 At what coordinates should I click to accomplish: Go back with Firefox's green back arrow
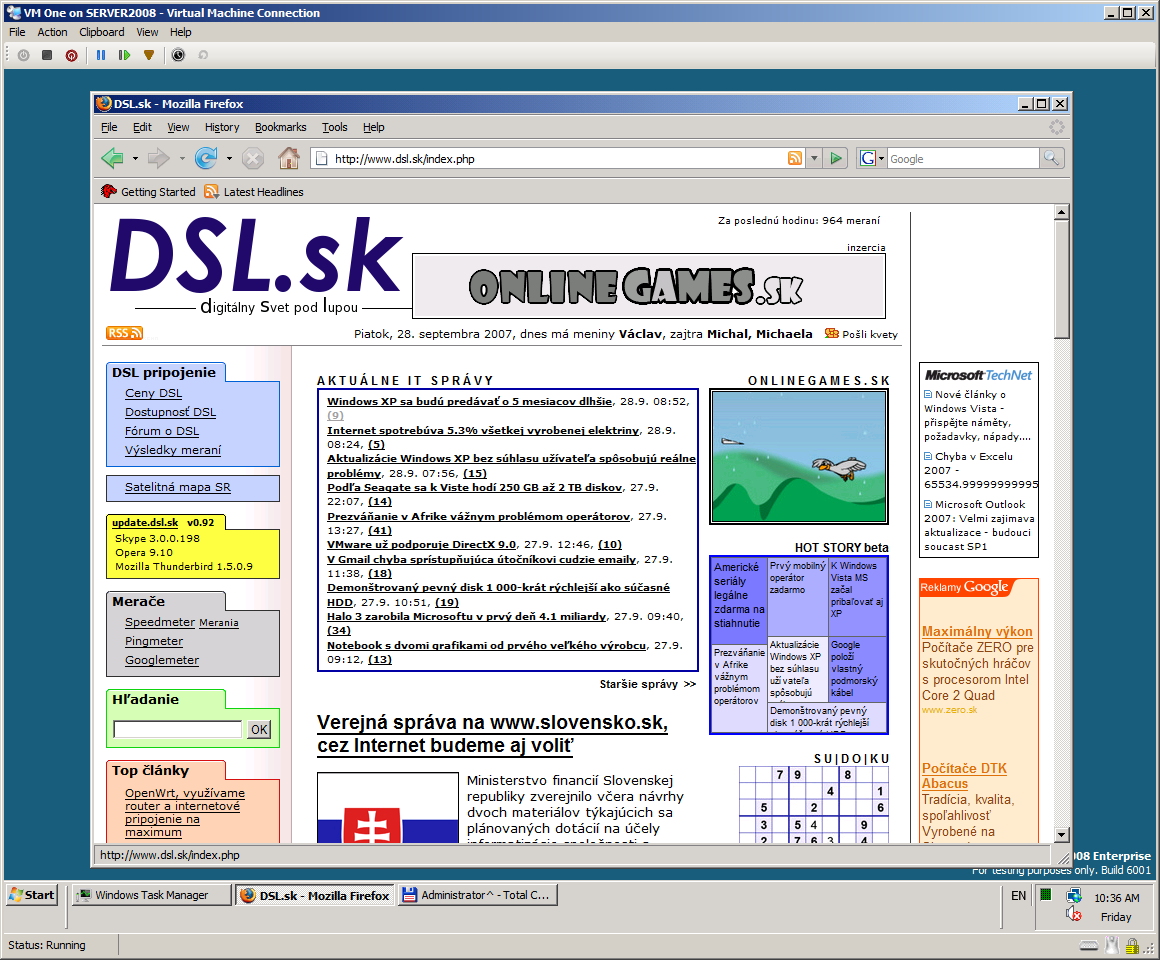112,158
